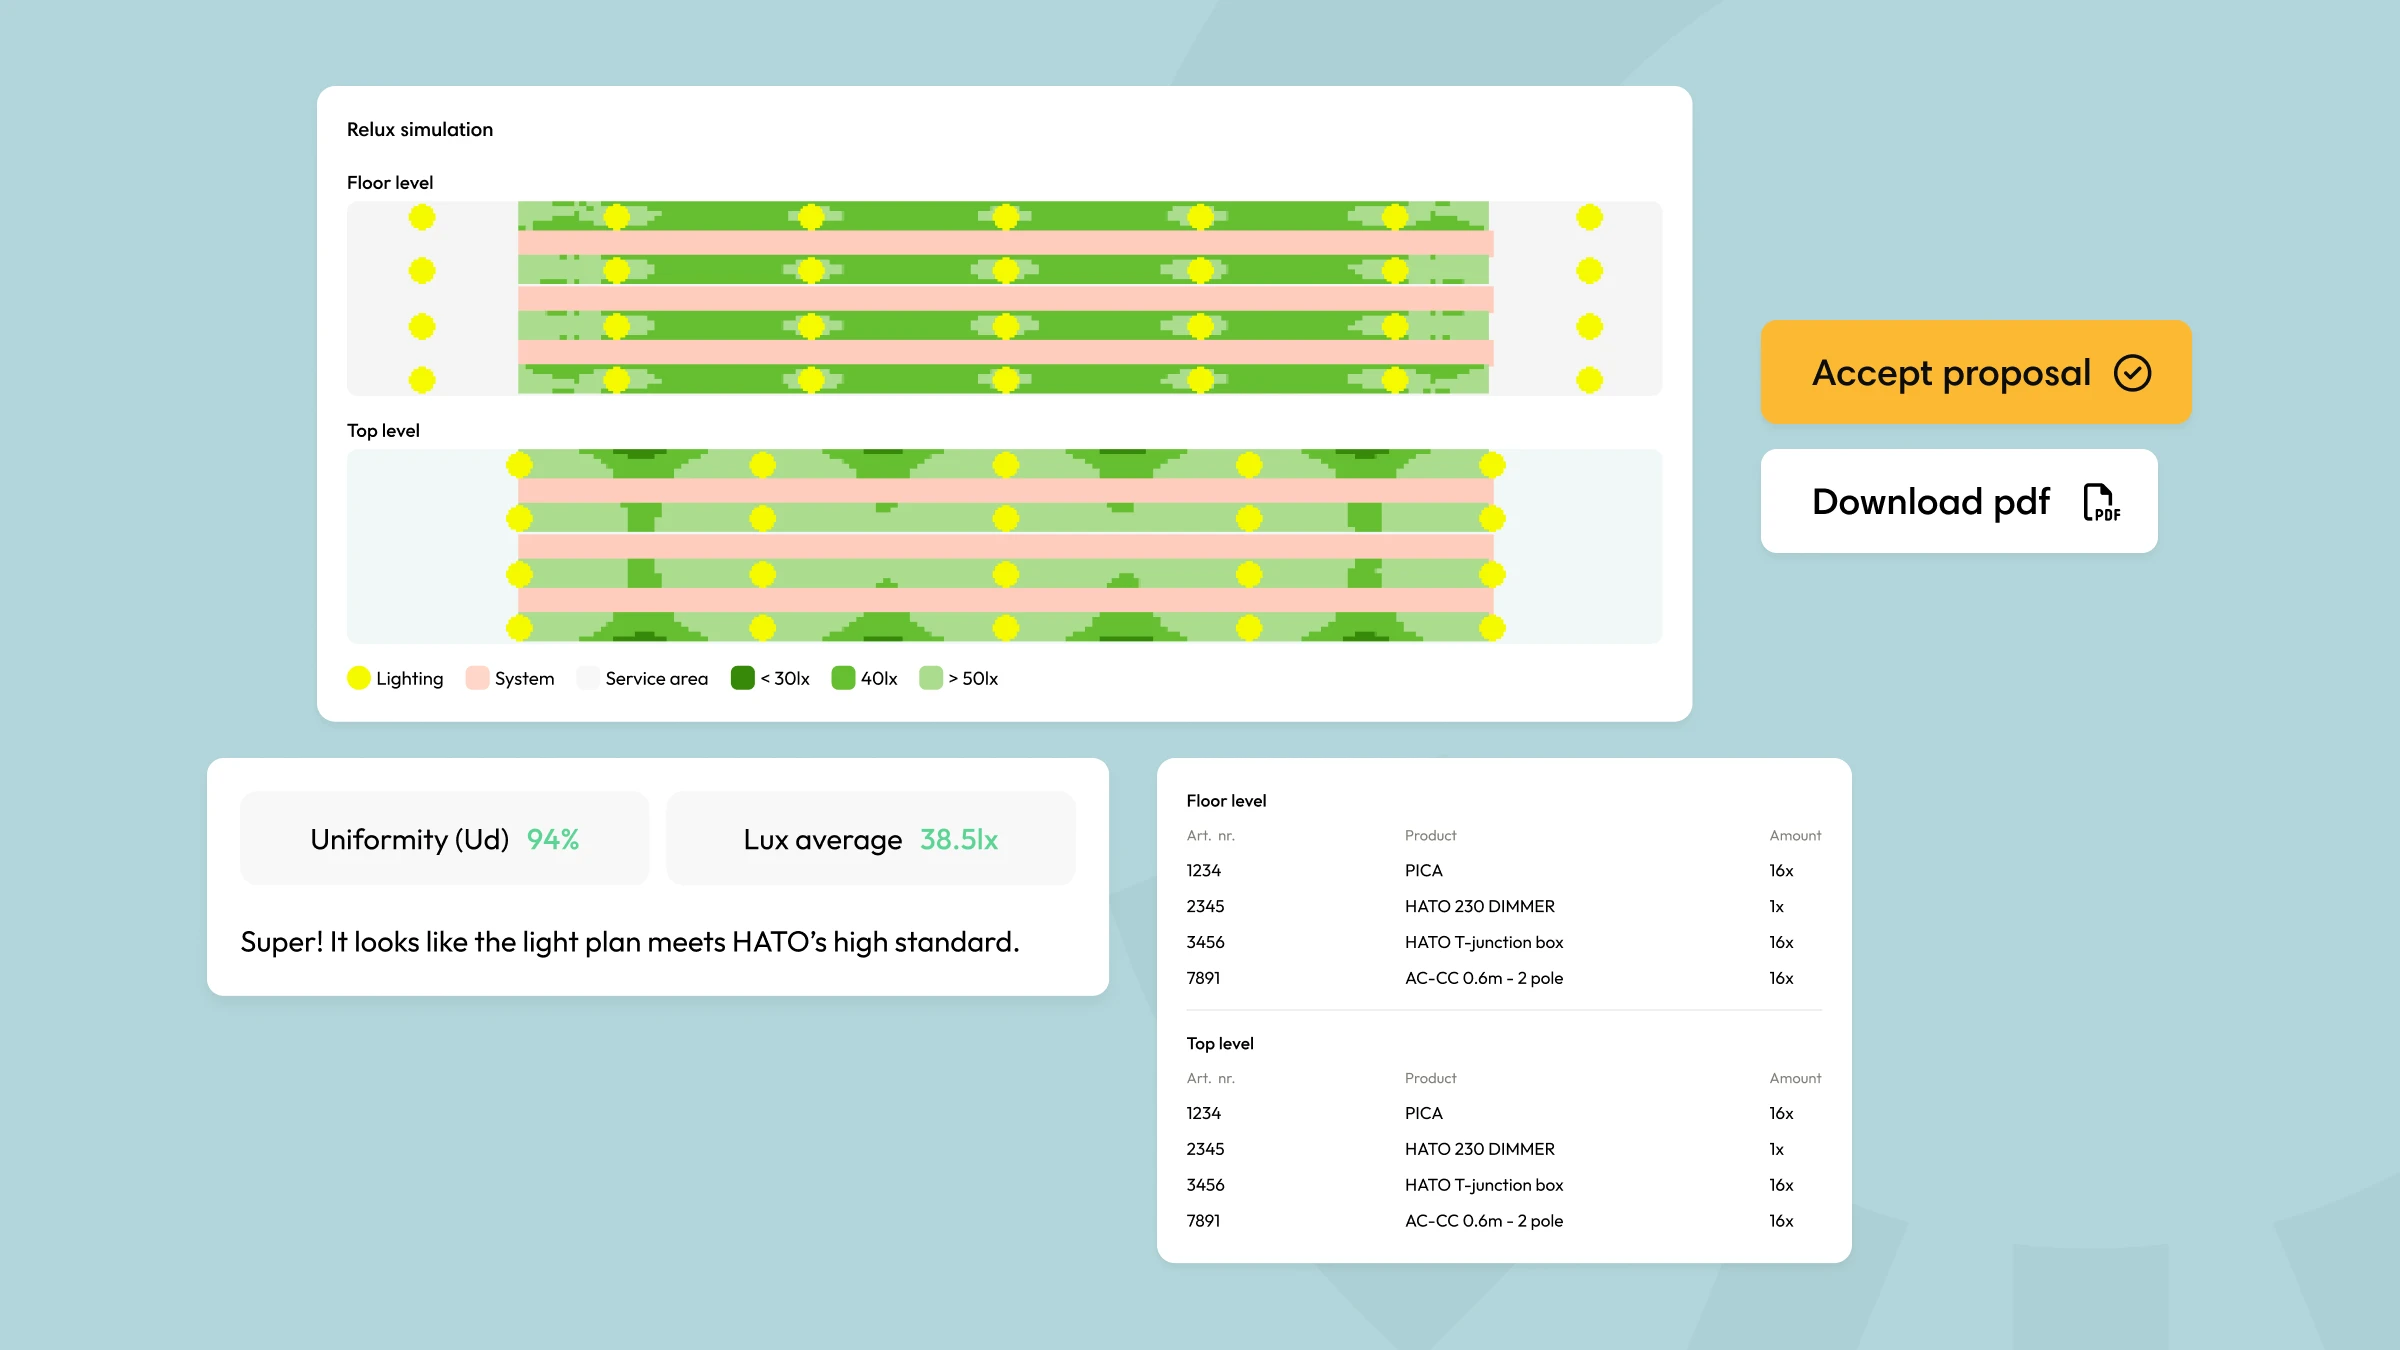The height and width of the screenshot is (1350, 2400).
Task: Click the Service area legend swatch
Action: (588, 678)
